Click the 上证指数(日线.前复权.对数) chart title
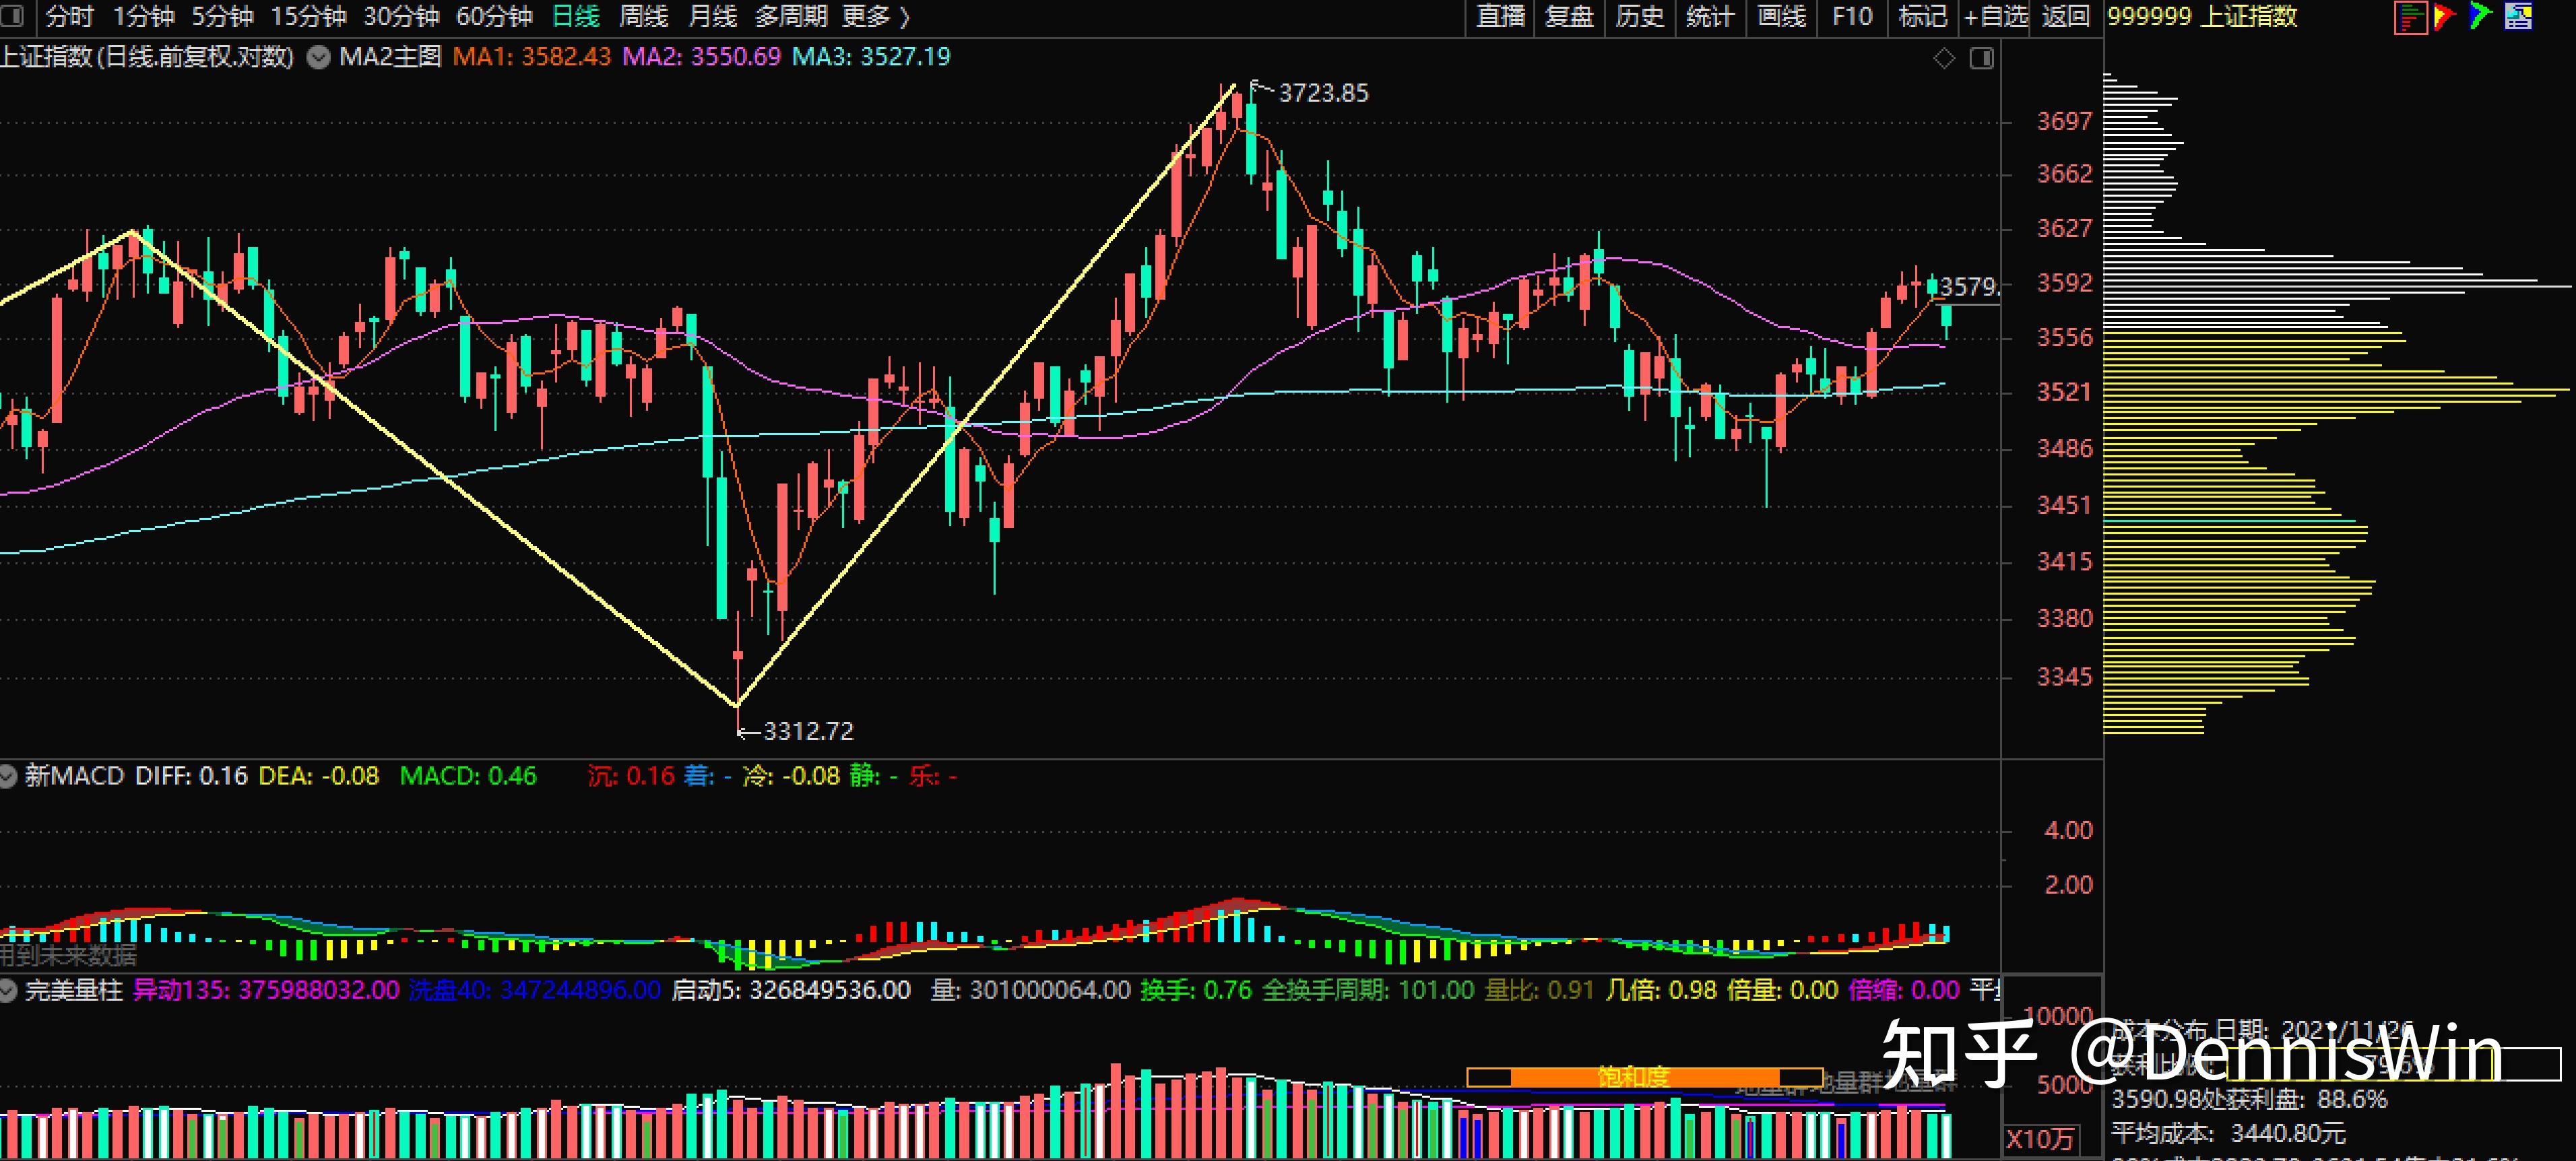The image size is (2576, 1161). tap(147, 57)
